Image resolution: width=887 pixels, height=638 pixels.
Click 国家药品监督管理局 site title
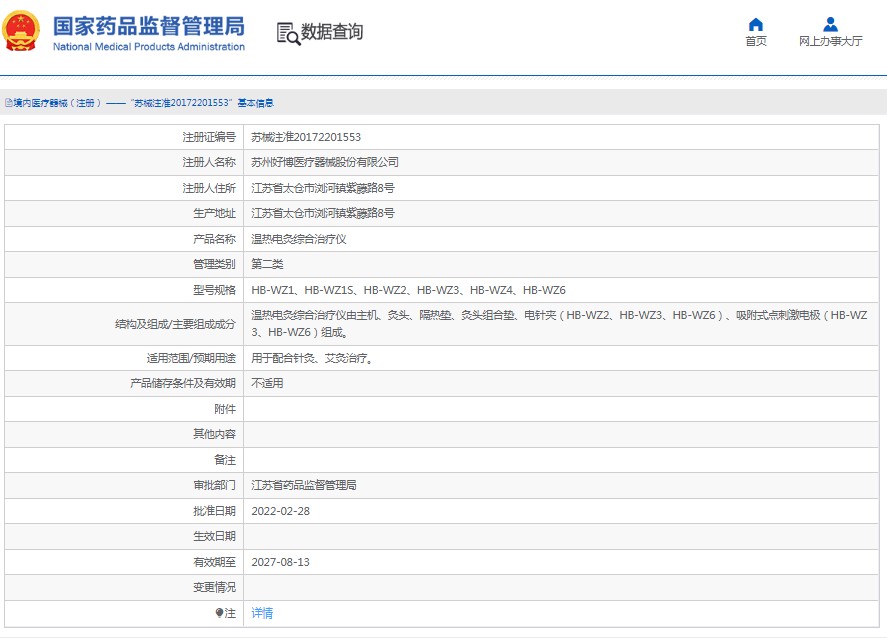coord(149,27)
